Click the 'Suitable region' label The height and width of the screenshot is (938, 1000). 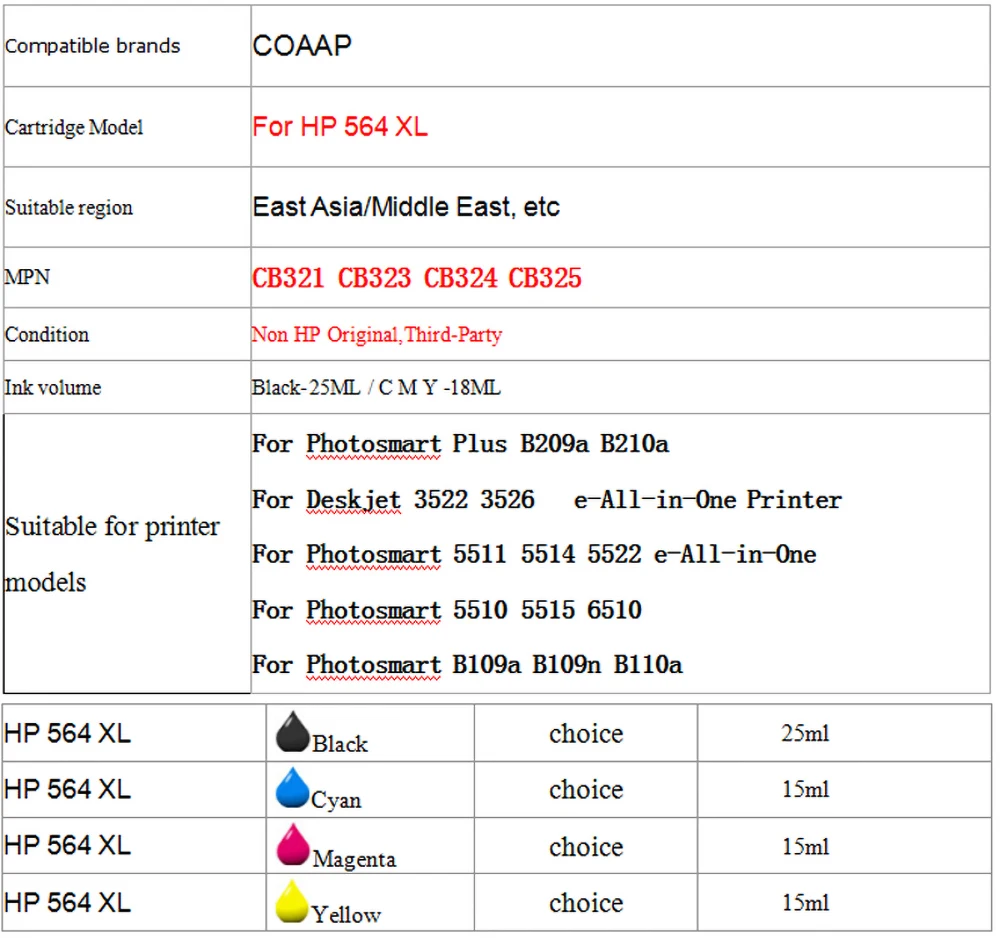pos(69,208)
